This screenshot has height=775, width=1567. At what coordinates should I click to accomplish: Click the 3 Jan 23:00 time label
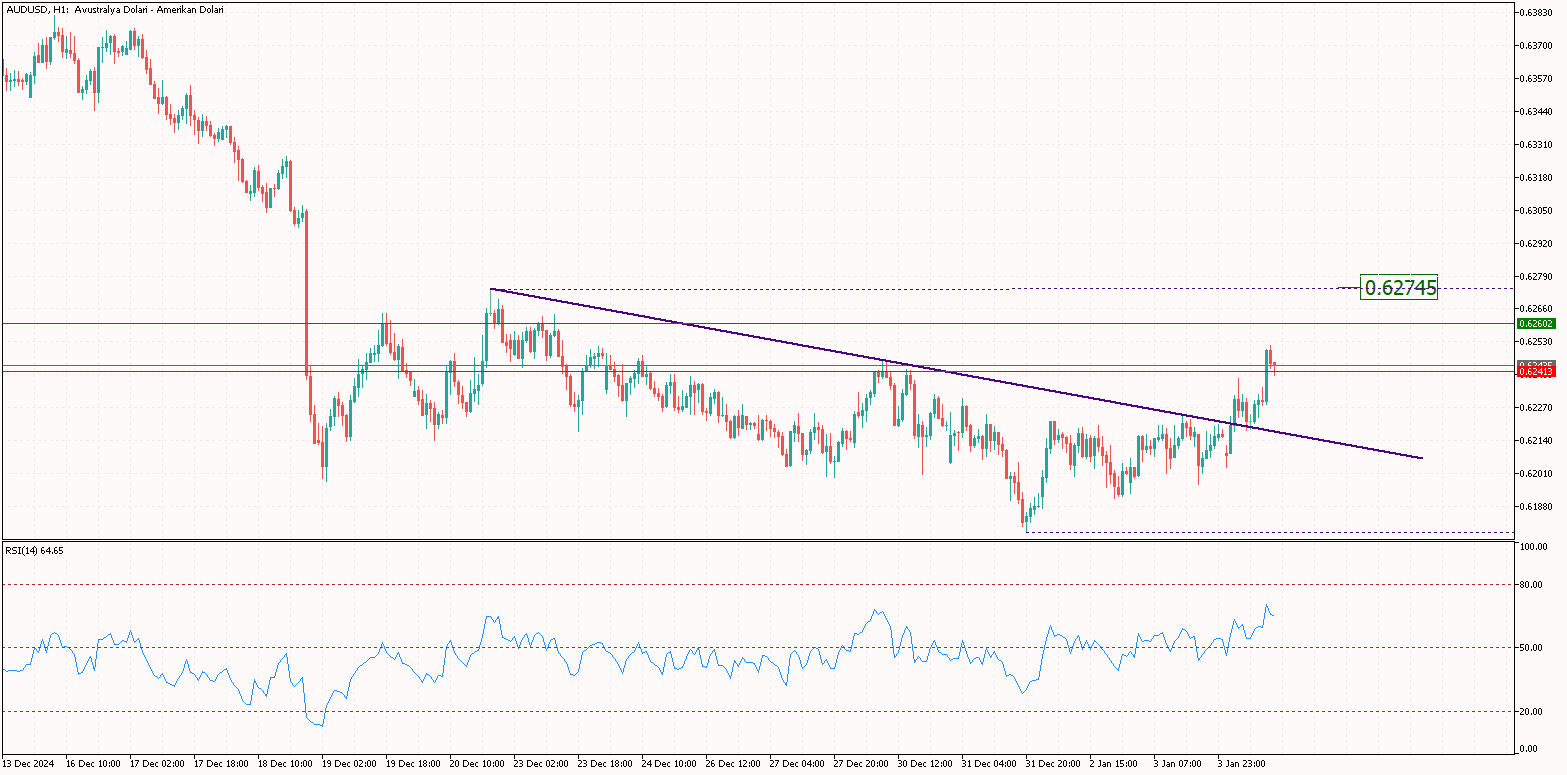1244,763
